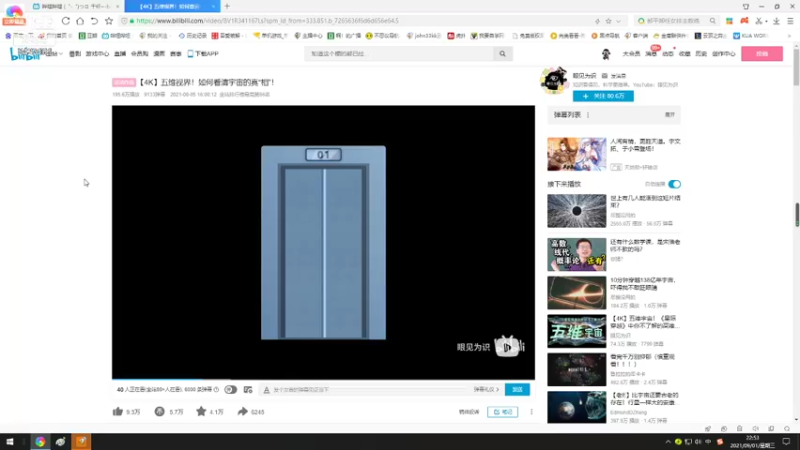
Task: Open danmaku font style 'A' icon
Action: click(266, 390)
